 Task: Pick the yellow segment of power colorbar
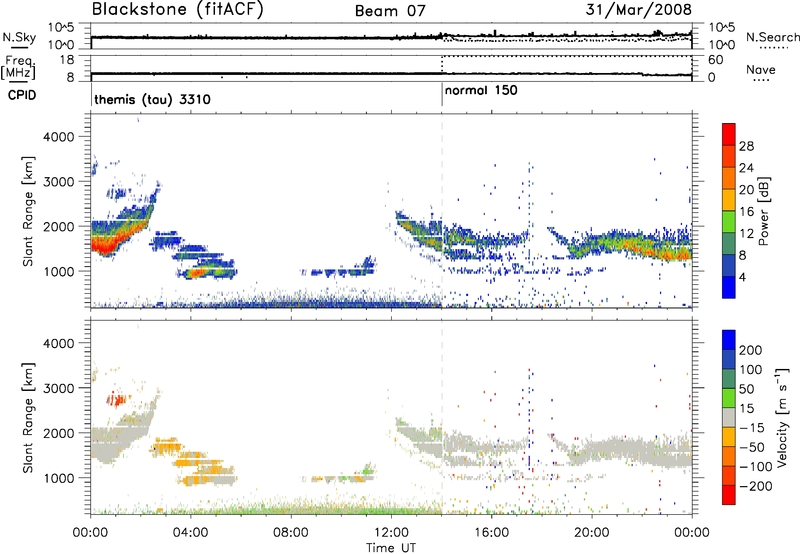coord(729,199)
